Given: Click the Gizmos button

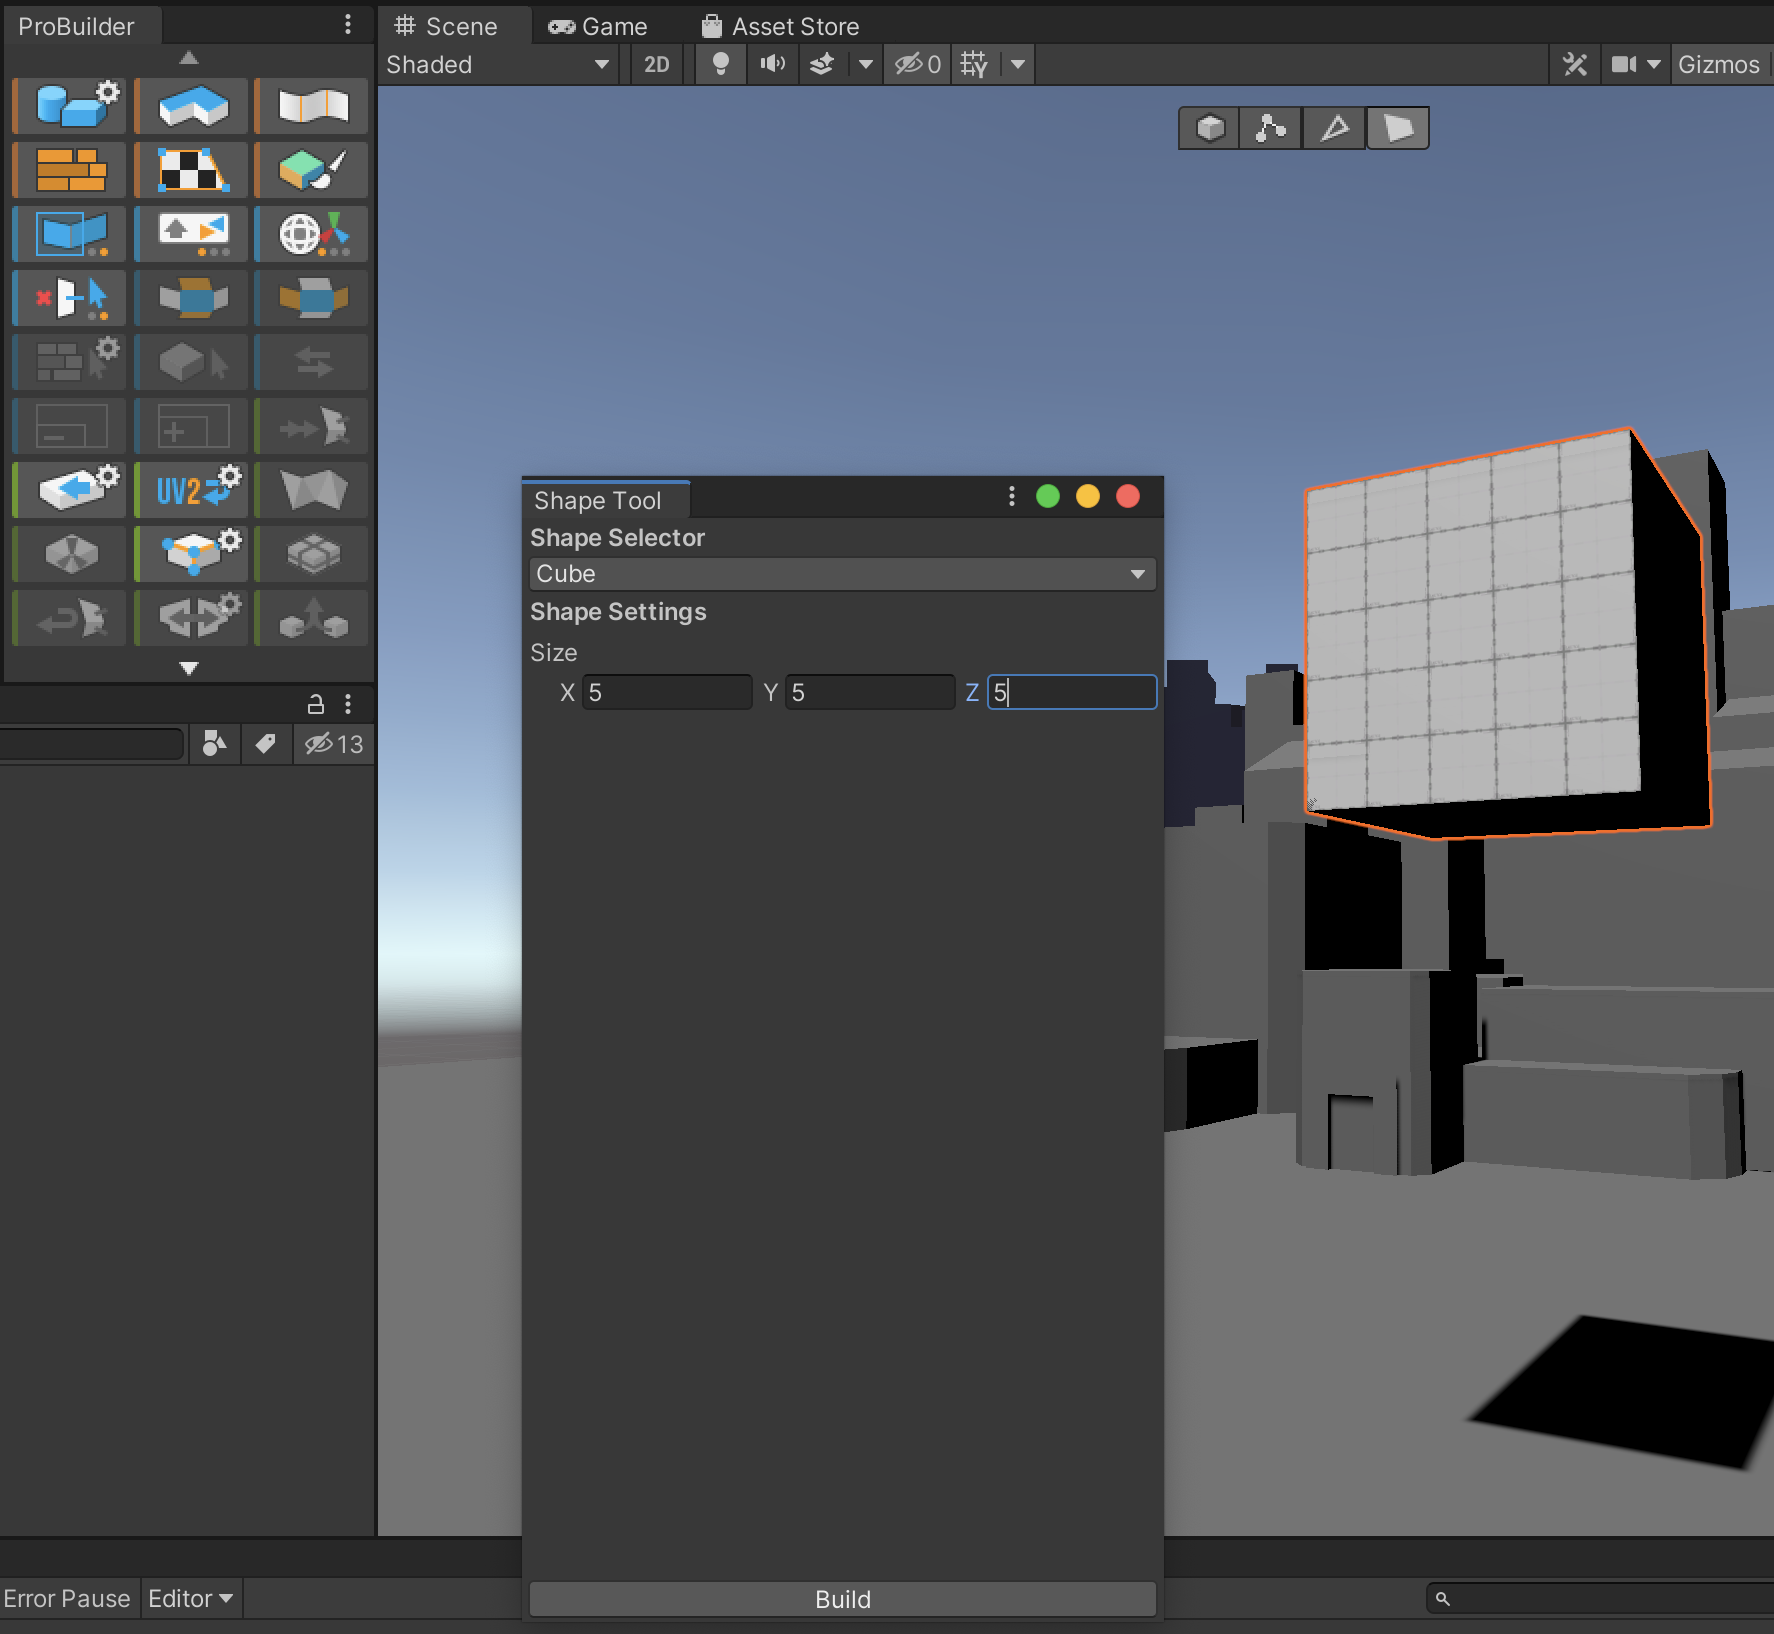Looking at the screenshot, I should tap(1718, 65).
